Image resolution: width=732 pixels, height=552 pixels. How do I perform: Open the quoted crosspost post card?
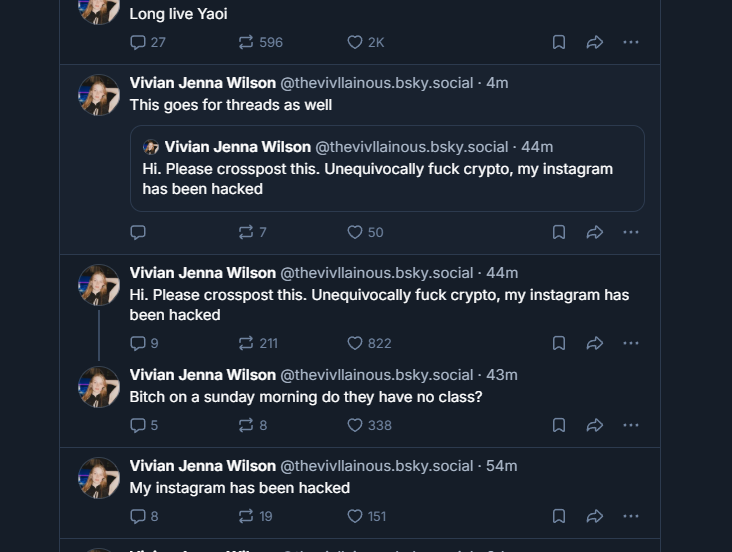point(387,168)
